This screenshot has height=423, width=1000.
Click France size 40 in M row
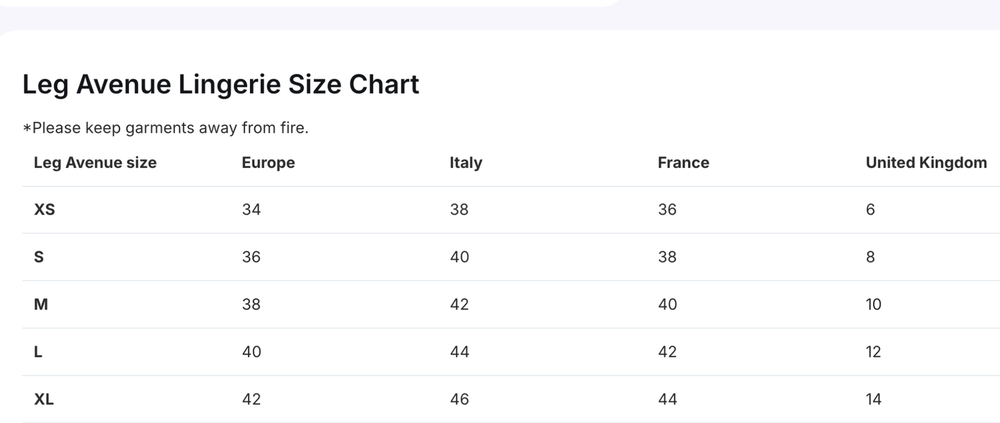(667, 304)
